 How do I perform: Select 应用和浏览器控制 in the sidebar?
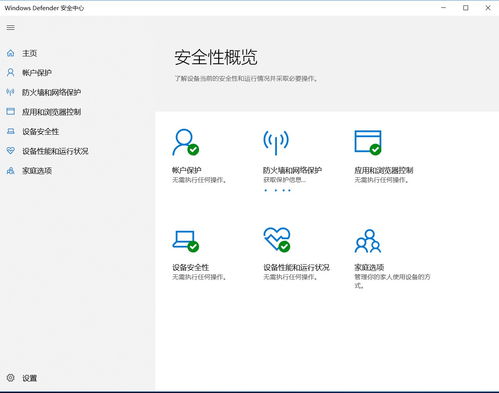(51, 112)
